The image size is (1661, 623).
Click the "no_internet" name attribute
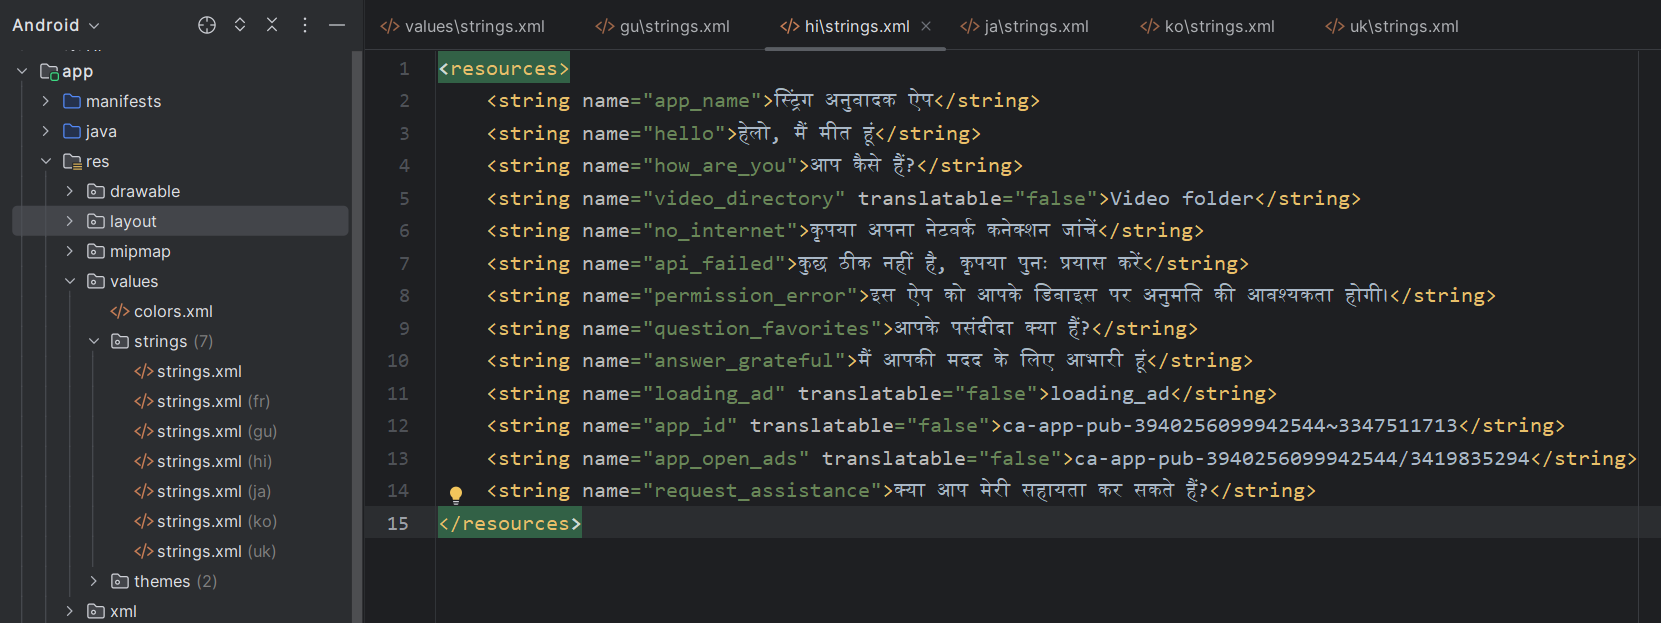click(720, 231)
